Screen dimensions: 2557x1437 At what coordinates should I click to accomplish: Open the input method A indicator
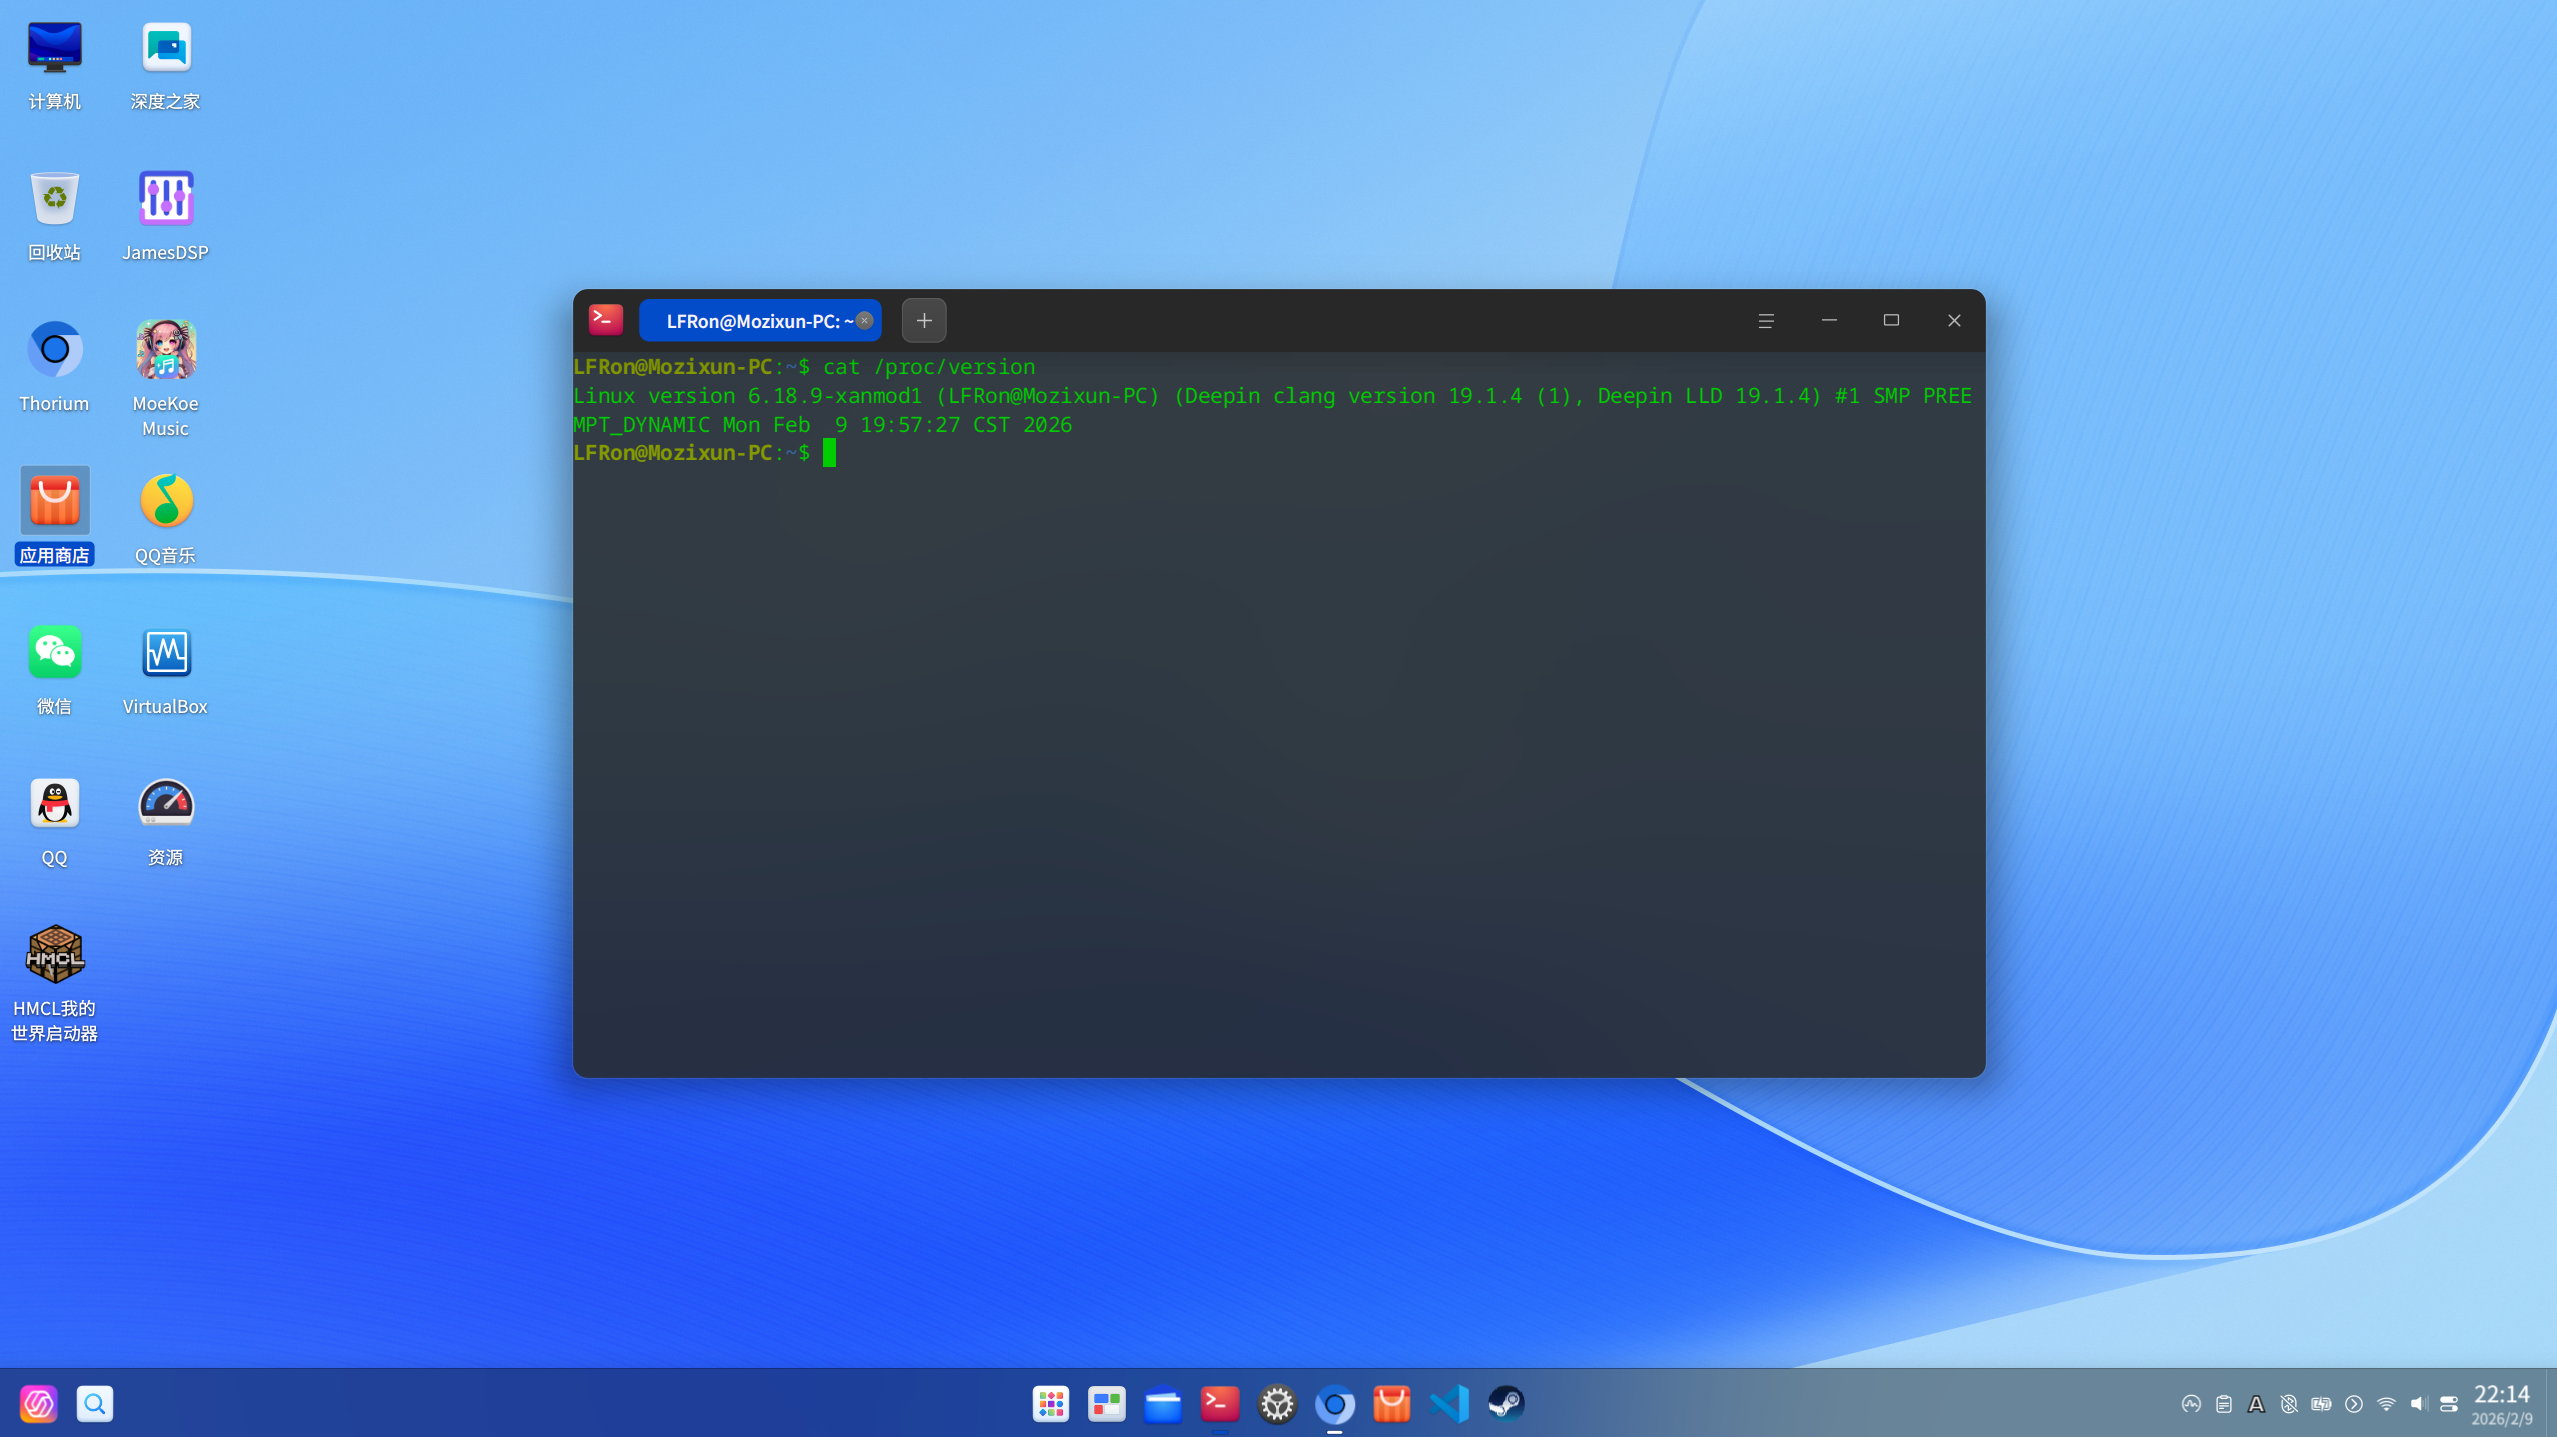[x=2255, y=1403]
